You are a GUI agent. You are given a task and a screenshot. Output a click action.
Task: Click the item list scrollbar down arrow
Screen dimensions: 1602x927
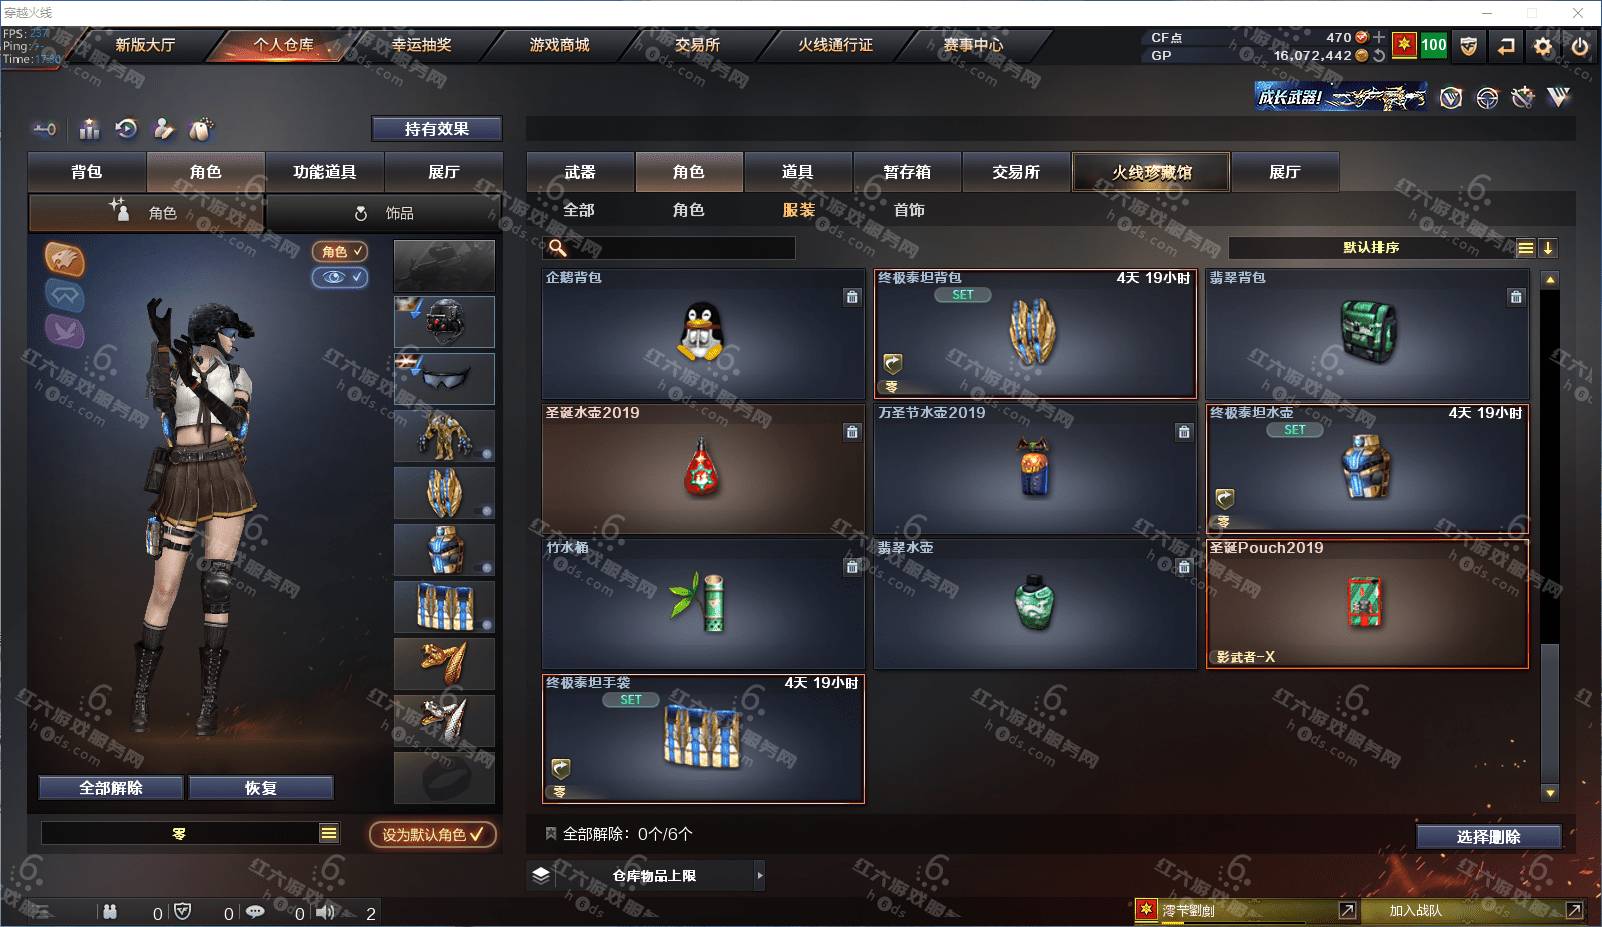tap(1550, 793)
